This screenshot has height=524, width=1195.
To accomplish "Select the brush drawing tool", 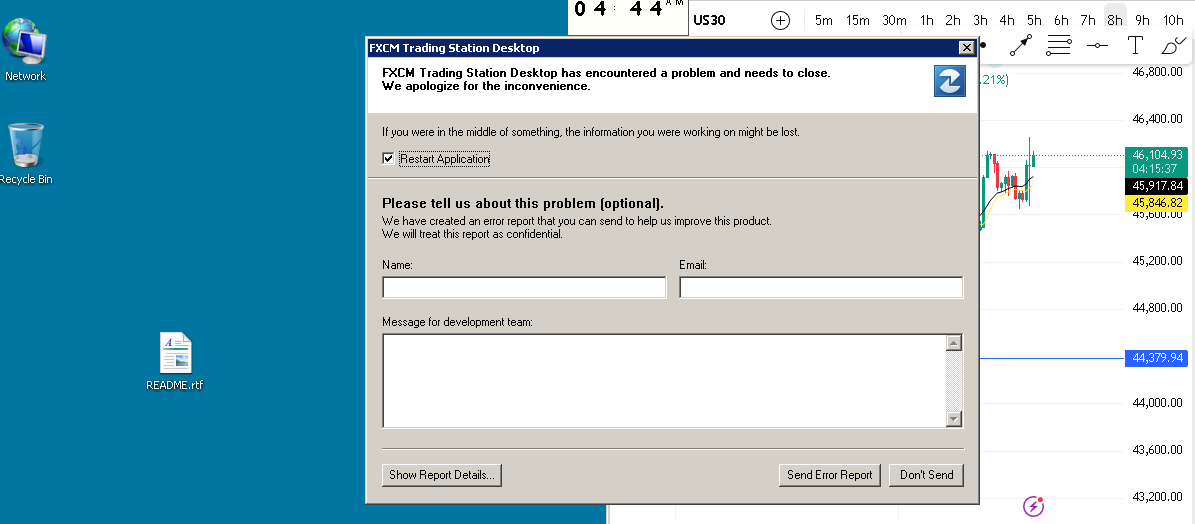I will tap(1172, 45).
